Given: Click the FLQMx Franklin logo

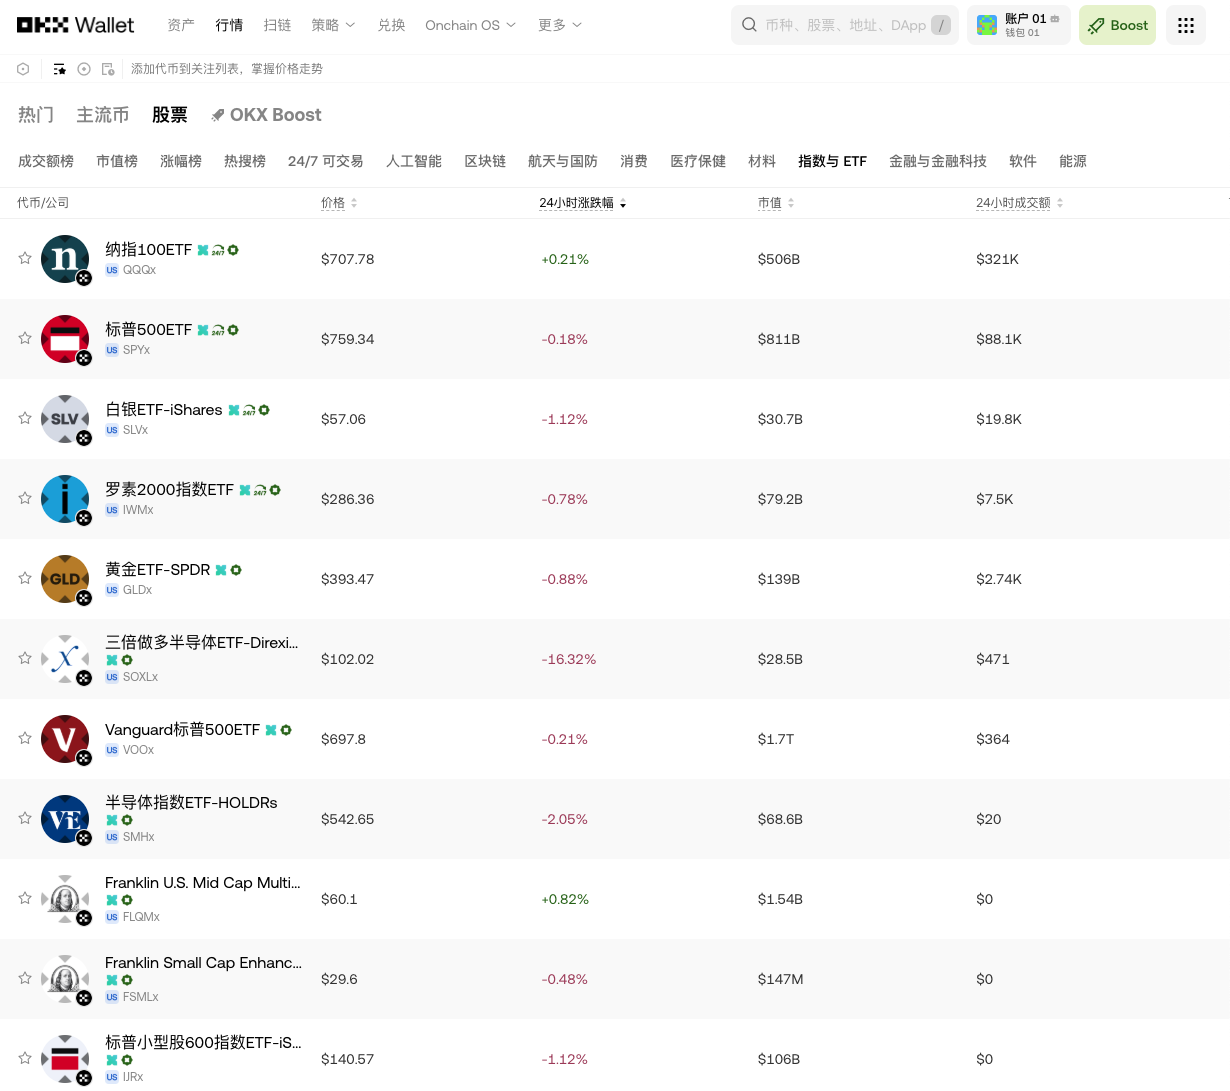Looking at the screenshot, I should pos(65,899).
